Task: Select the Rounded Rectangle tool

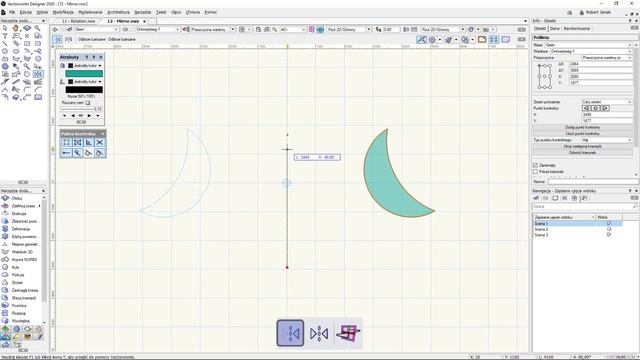Action: click(x=38, y=44)
